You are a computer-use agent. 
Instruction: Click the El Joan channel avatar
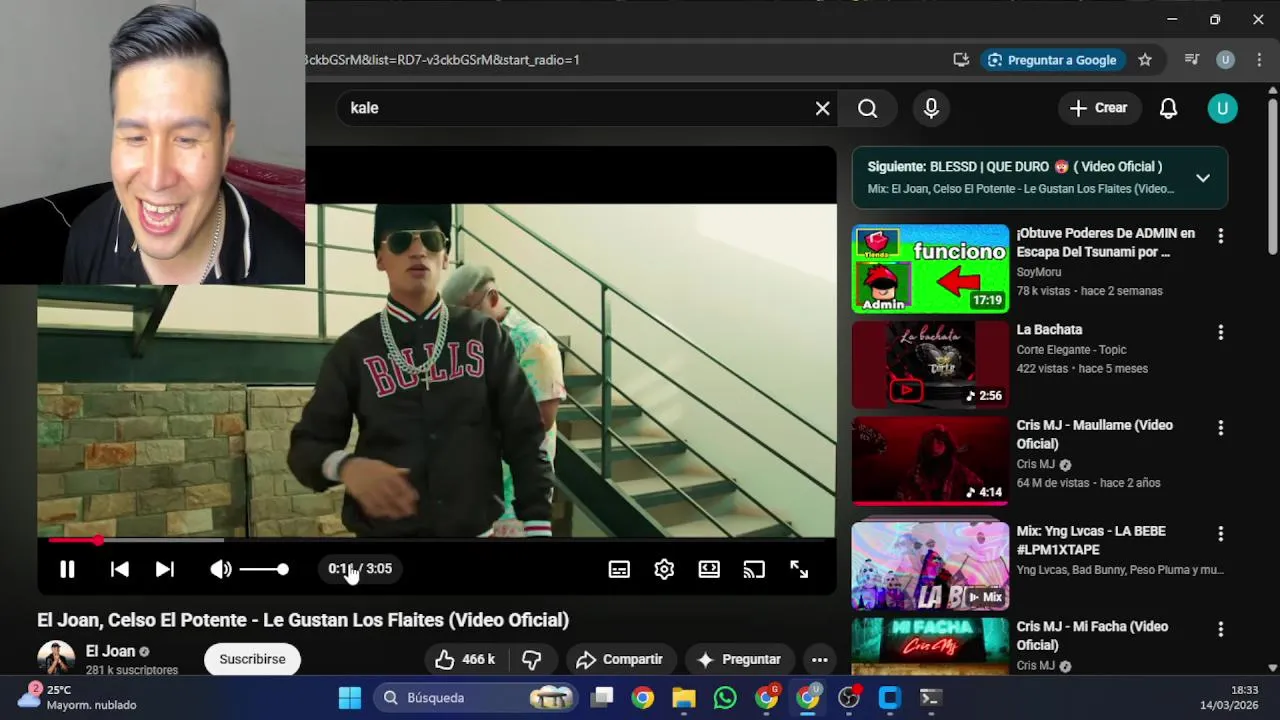[x=56, y=658]
